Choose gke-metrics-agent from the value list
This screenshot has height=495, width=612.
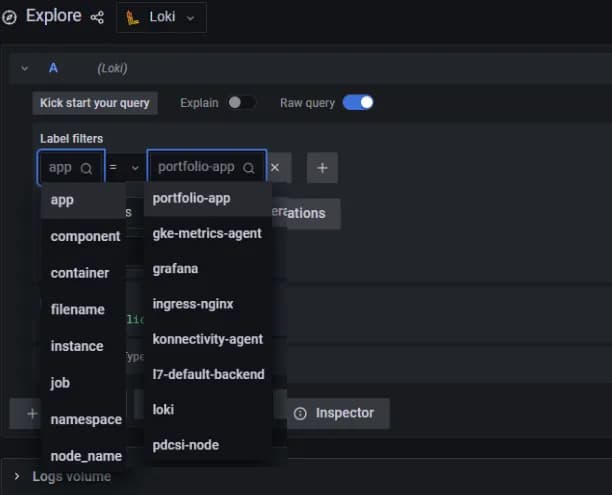208,234
